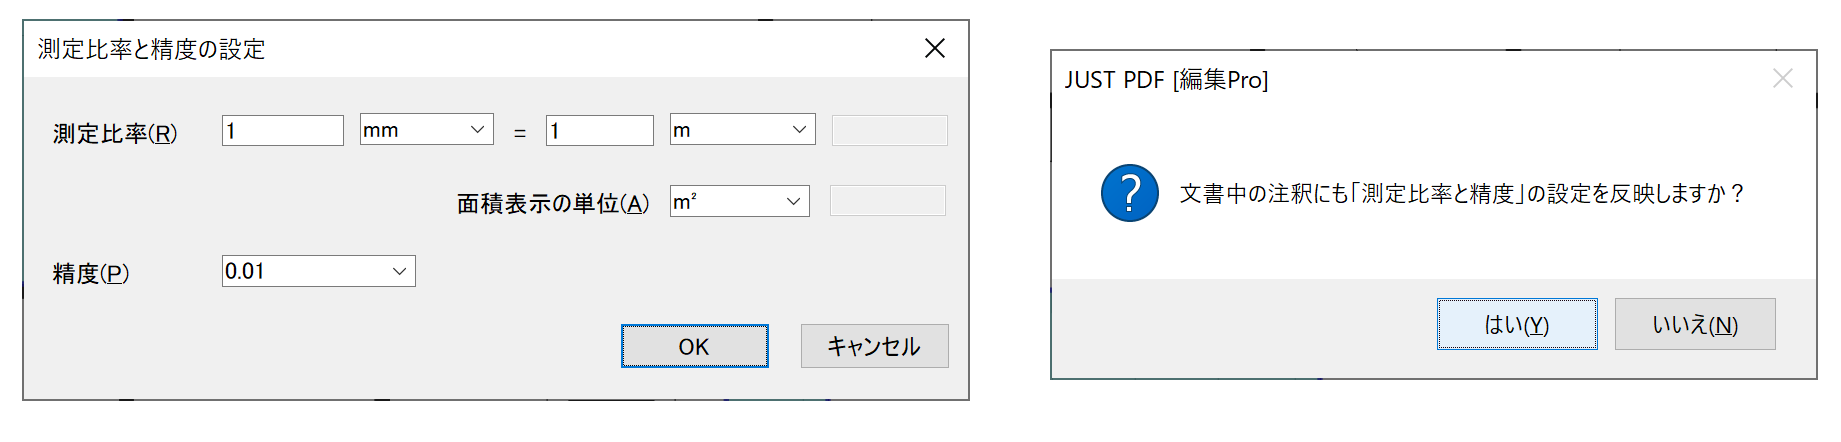This screenshot has width=1841, height=442.
Task: Click the first 測定比率 value input field
Action: 282,130
